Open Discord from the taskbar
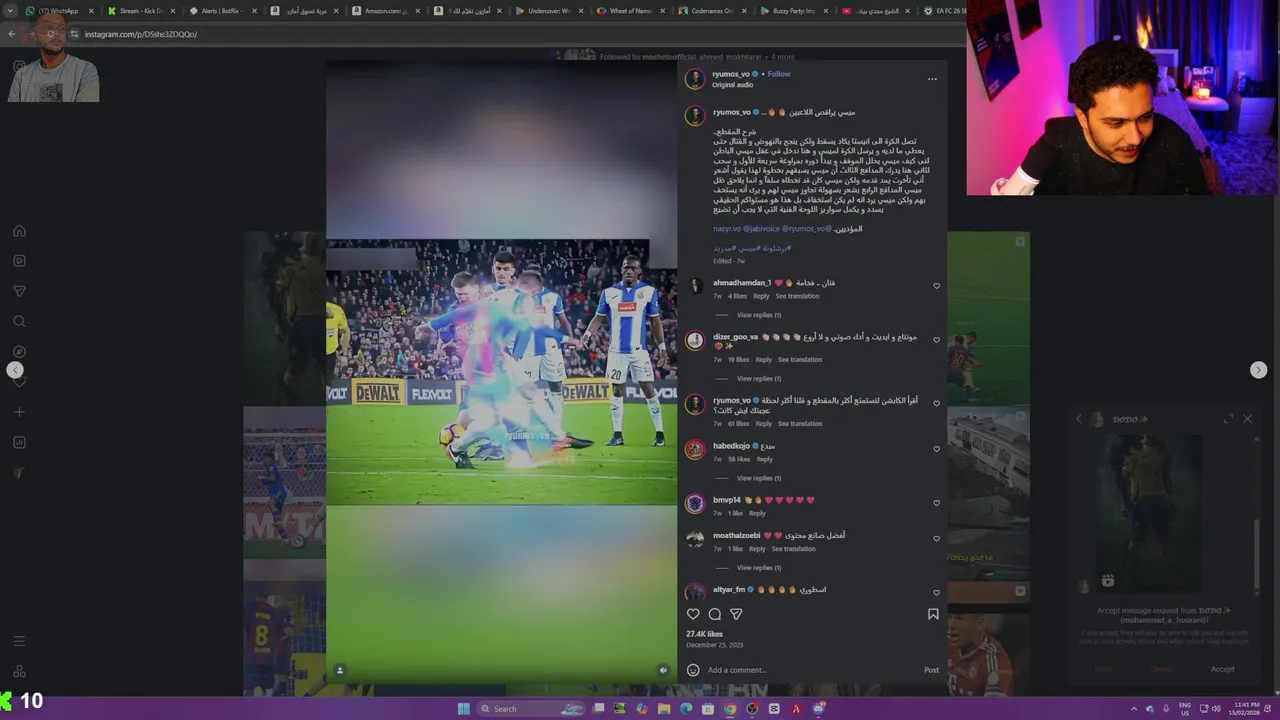Screen dimensions: 1280x720 pos(819,709)
